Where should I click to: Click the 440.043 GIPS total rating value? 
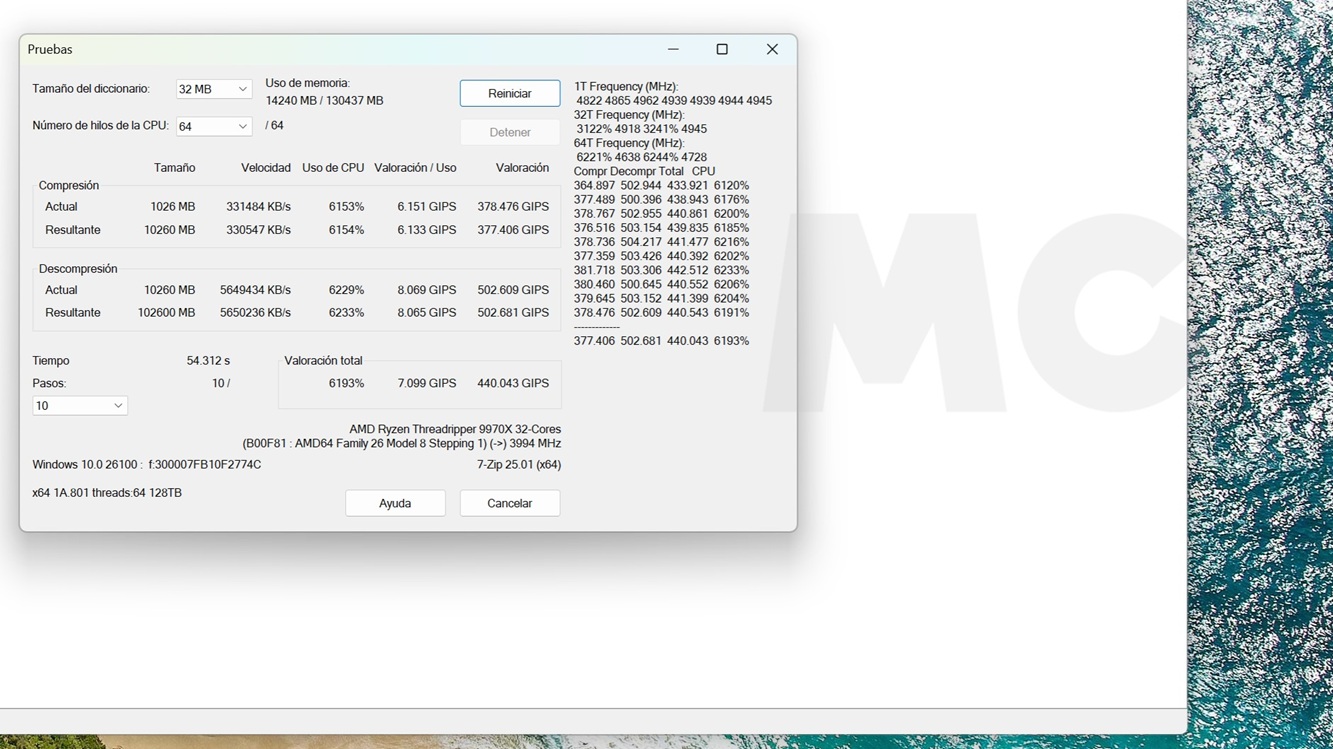click(x=512, y=383)
